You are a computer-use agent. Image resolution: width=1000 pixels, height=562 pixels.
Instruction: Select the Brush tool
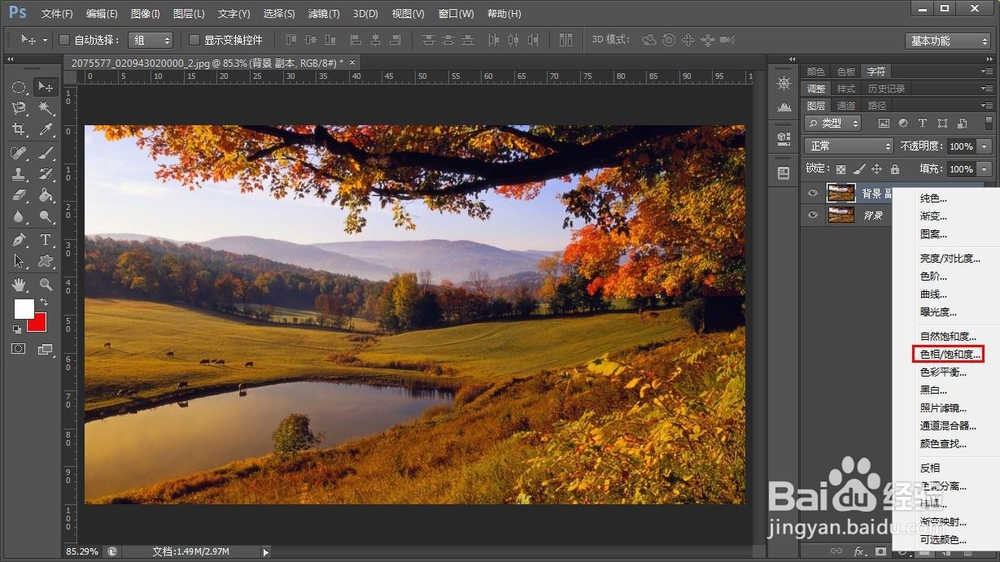45,153
